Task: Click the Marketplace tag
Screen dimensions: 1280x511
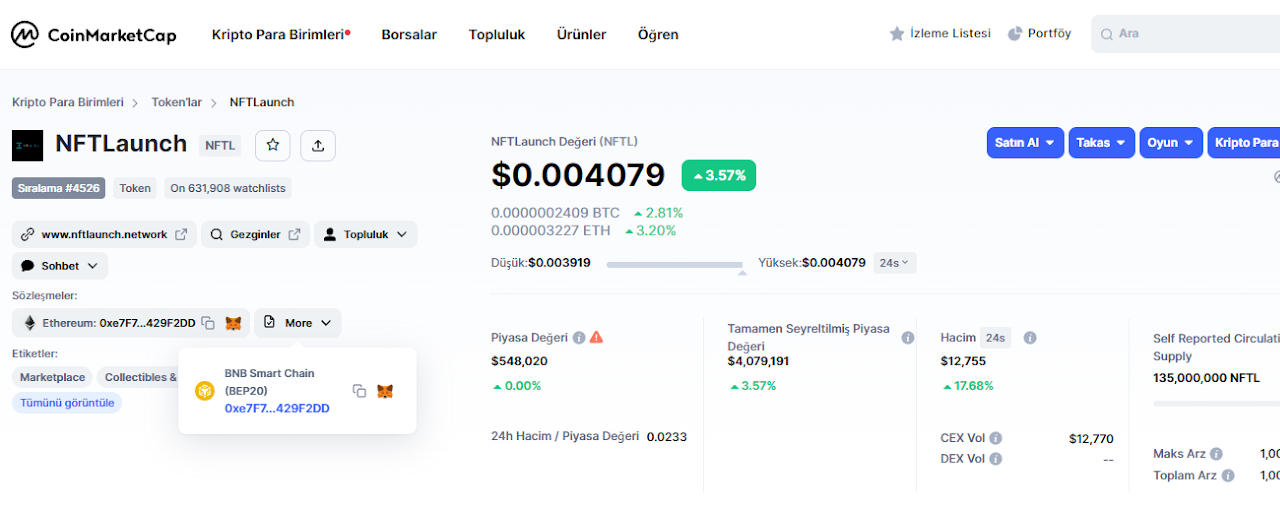Action: [x=52, y=377]
